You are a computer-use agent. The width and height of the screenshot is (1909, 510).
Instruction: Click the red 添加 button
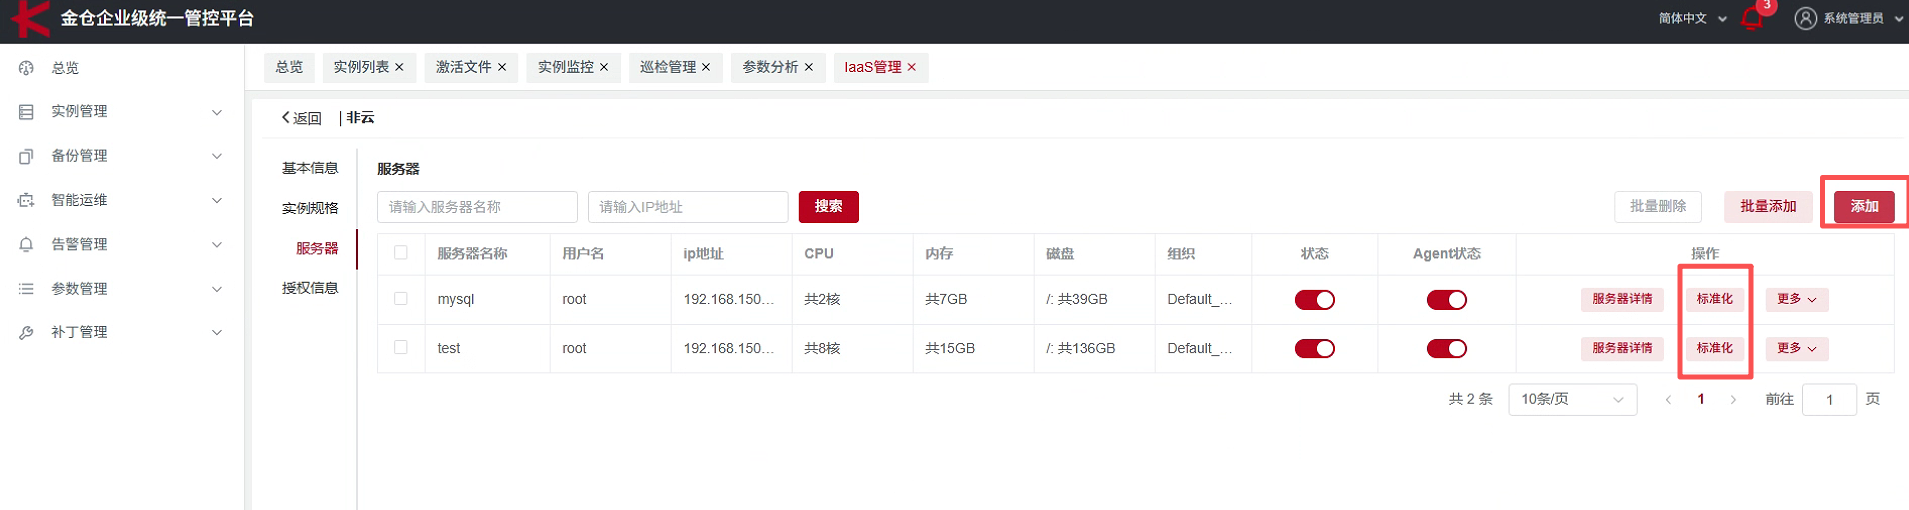point(1863,206)
